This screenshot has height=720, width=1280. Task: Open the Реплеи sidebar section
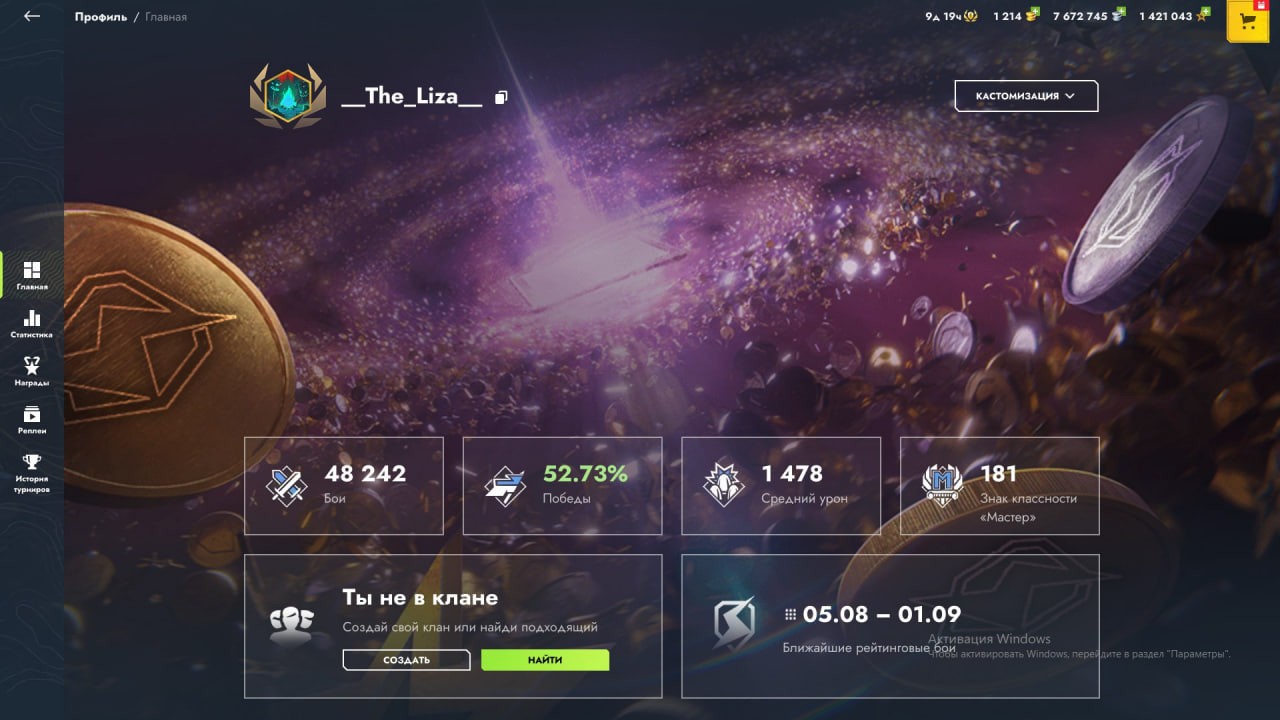coord(32,419)
